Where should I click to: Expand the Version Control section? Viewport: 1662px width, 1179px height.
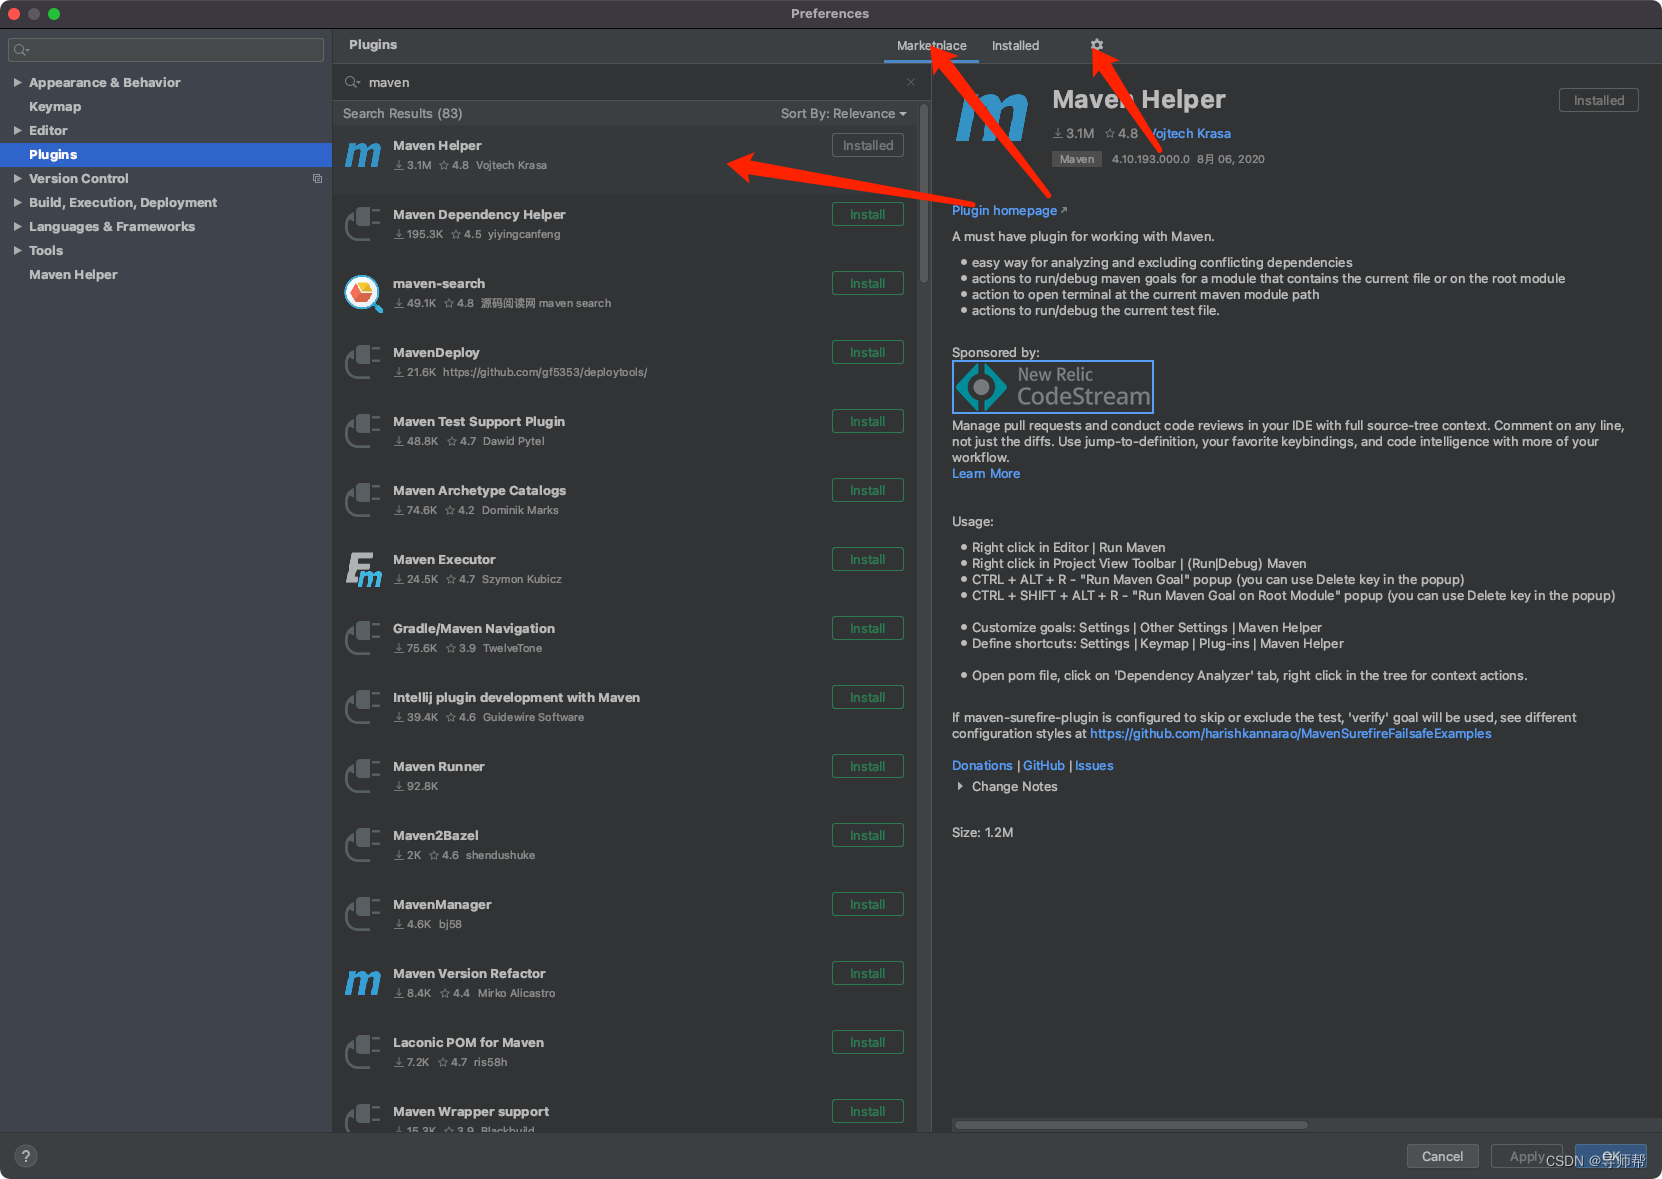click(x=17, y=178)
